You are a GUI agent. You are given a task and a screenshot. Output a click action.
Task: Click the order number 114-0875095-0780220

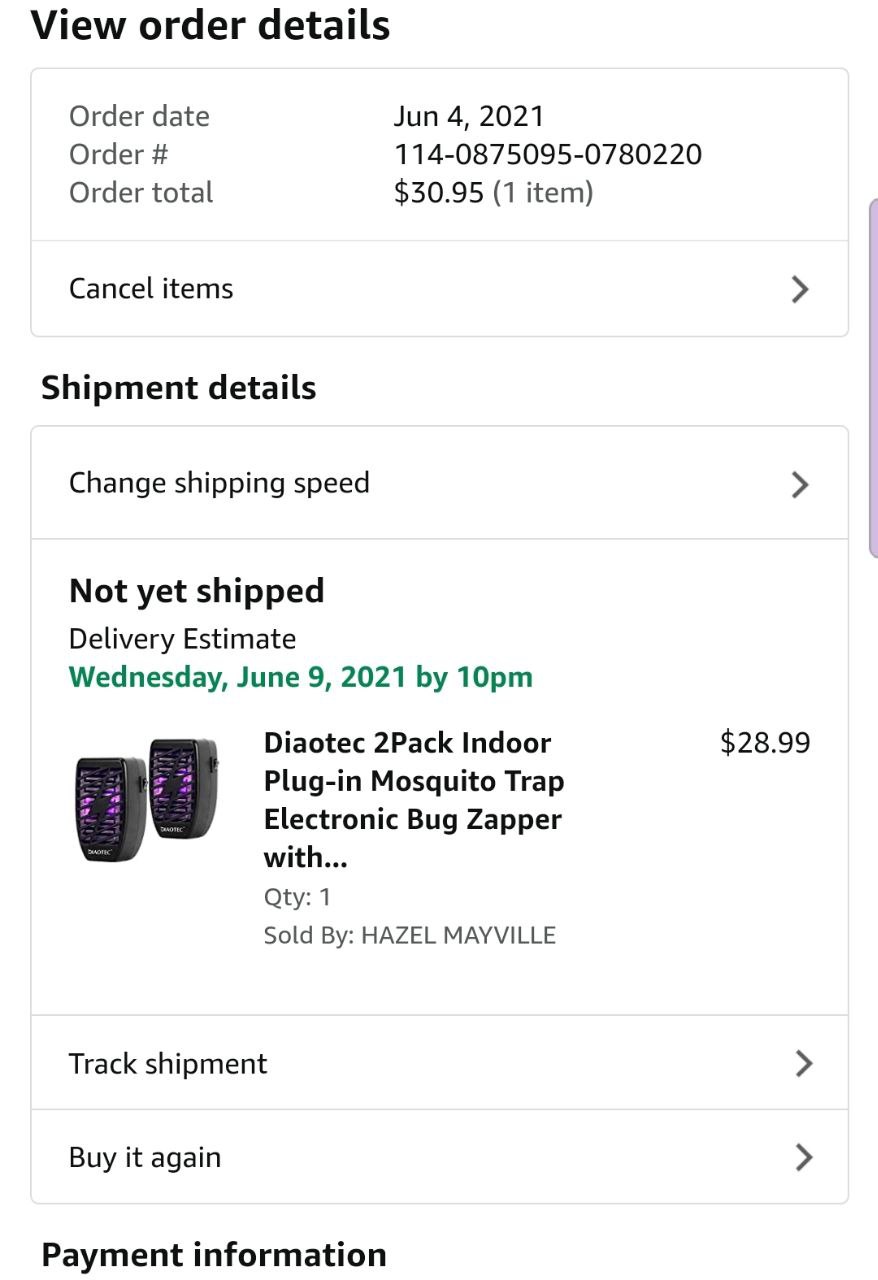[547, 154]
